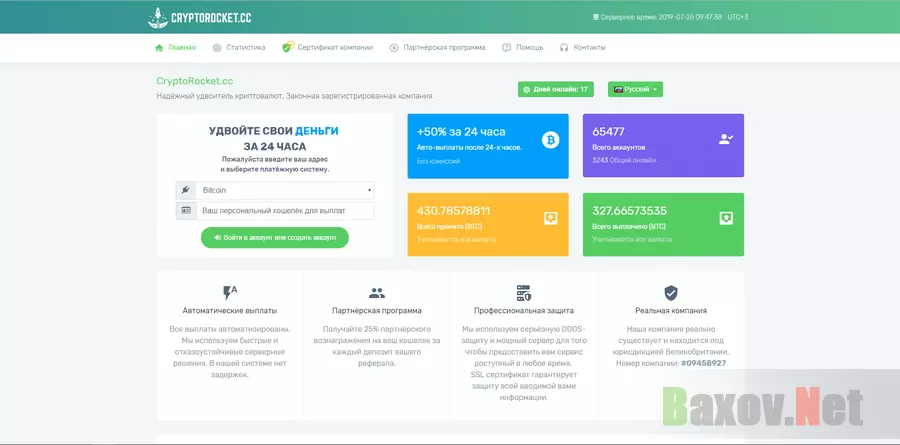This screenshot has height=445, width=900.
Task: Open the Партнёрская программа menu item
Action: click(x=437, y=48)
